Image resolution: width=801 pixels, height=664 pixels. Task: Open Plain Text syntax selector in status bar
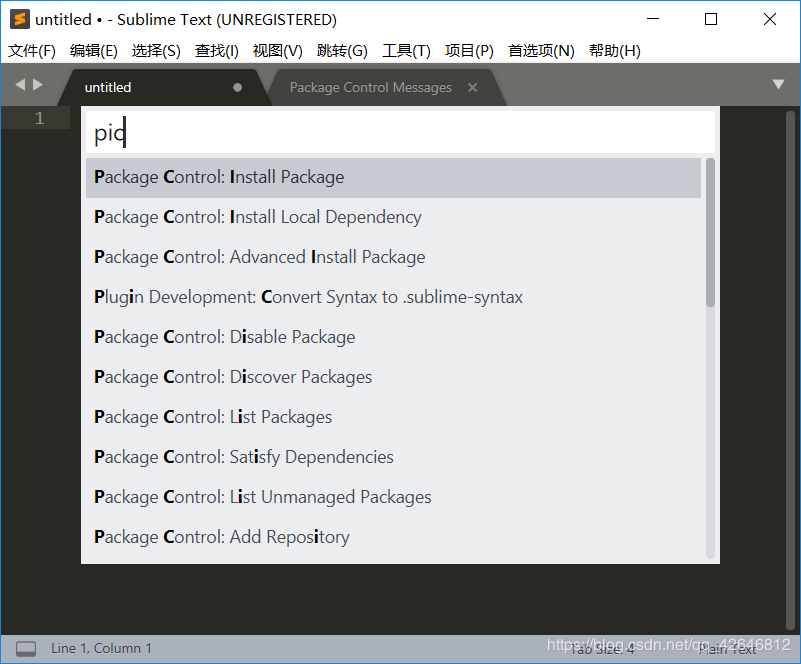(x=727, y=649)
